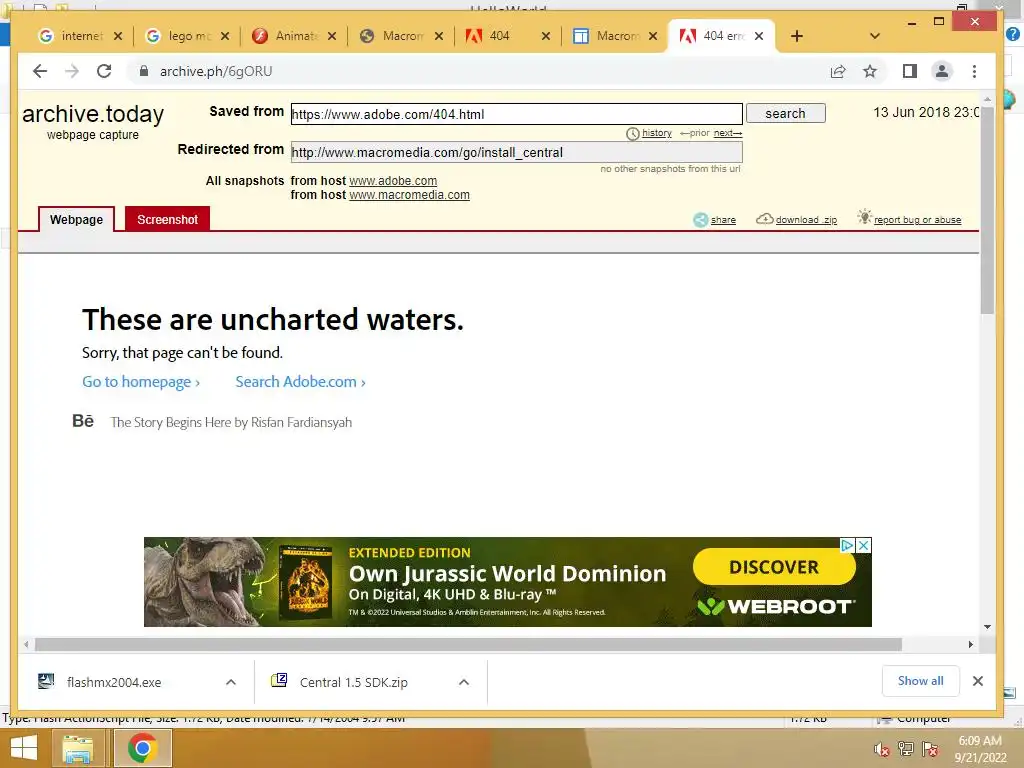Open File Explorer from taskbar
The height and width of the screenshot is (768, 1024).
pos(78,748)
